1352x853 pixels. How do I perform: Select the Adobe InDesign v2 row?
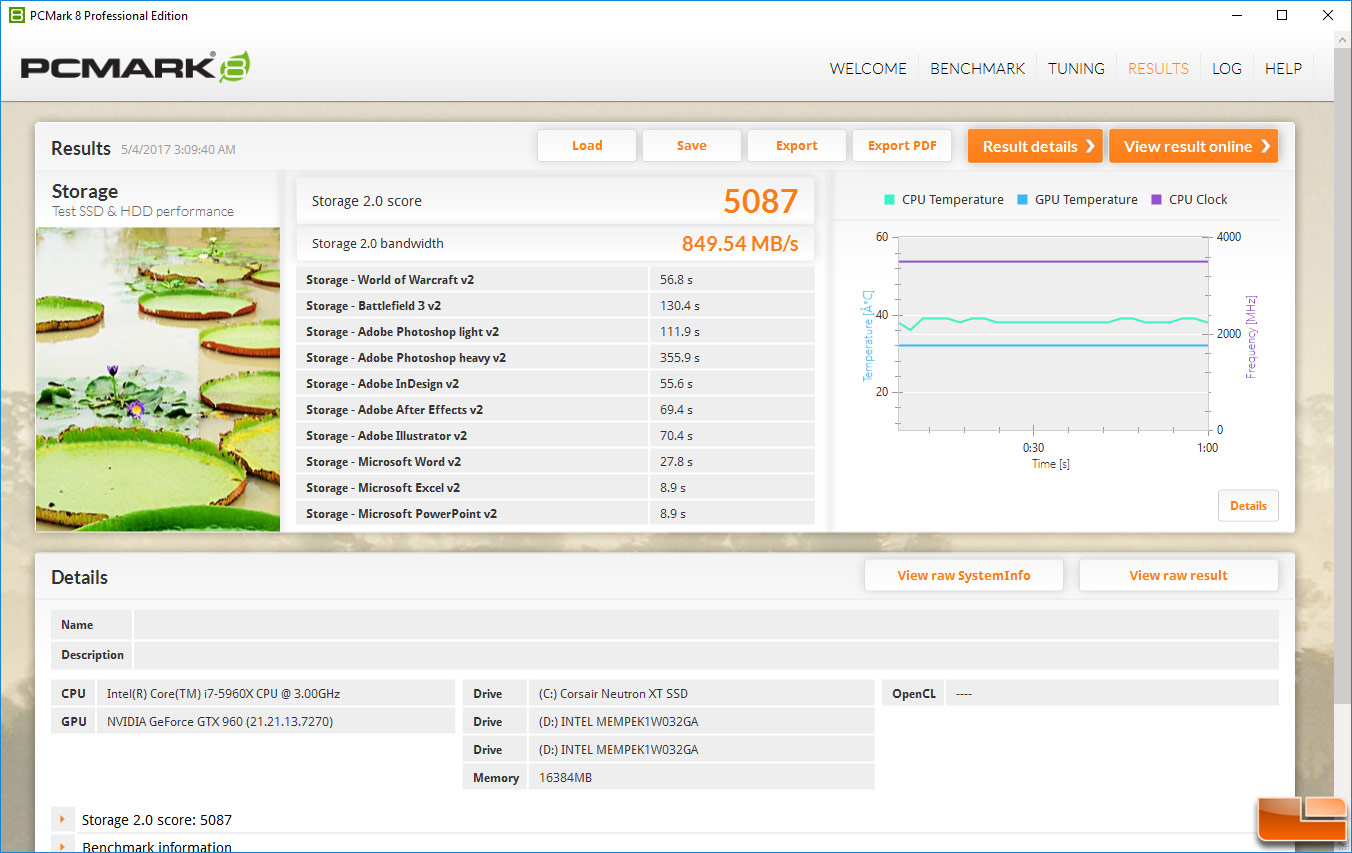555,384
